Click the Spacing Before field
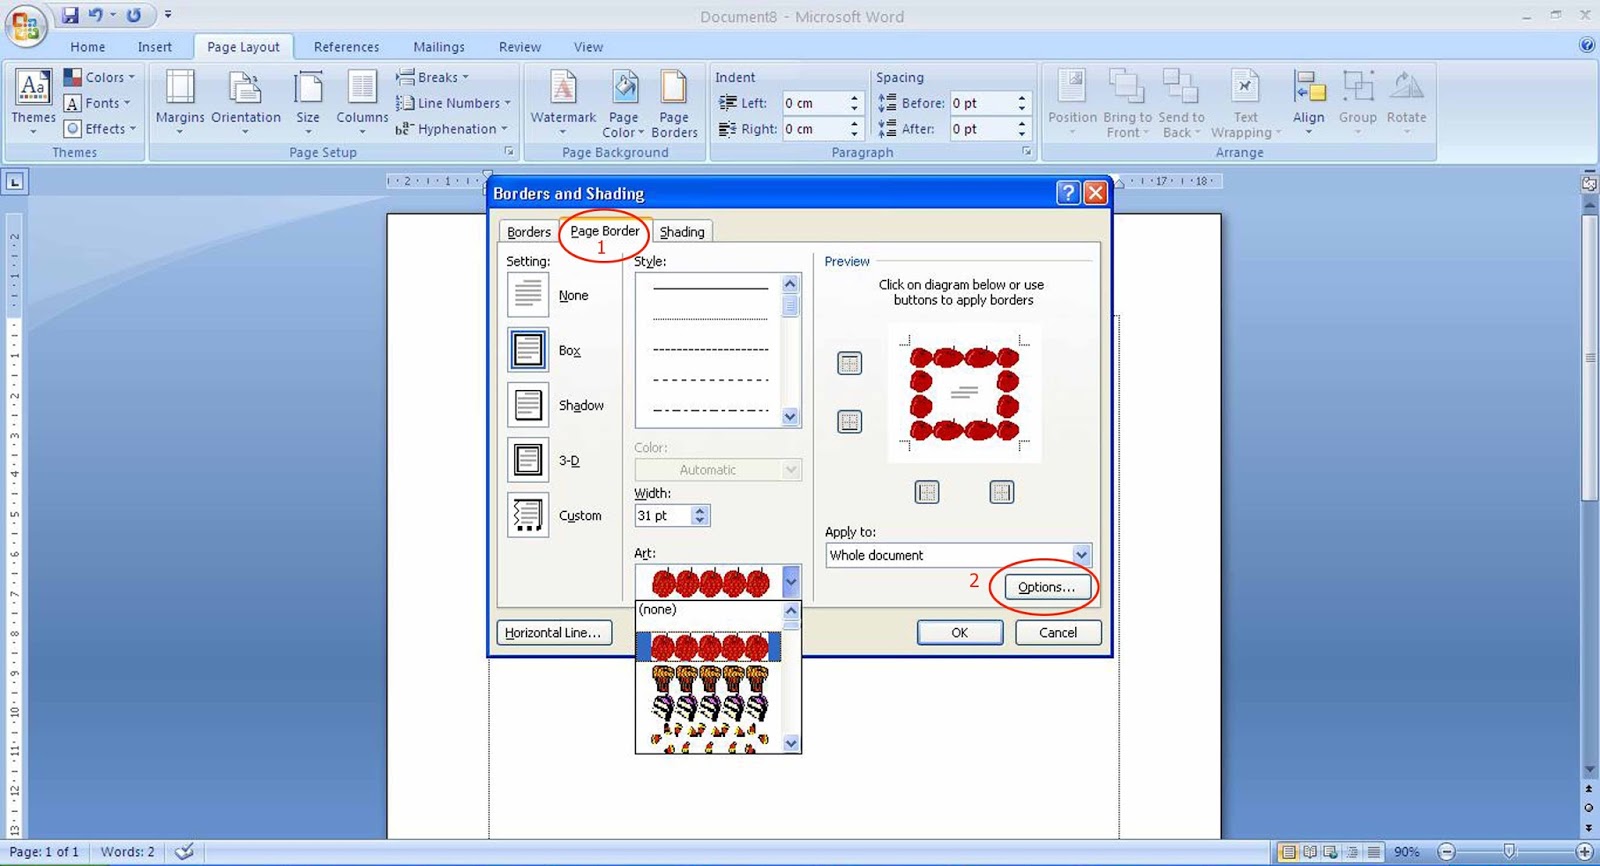The image size is (1600, 866). (982, 103)
